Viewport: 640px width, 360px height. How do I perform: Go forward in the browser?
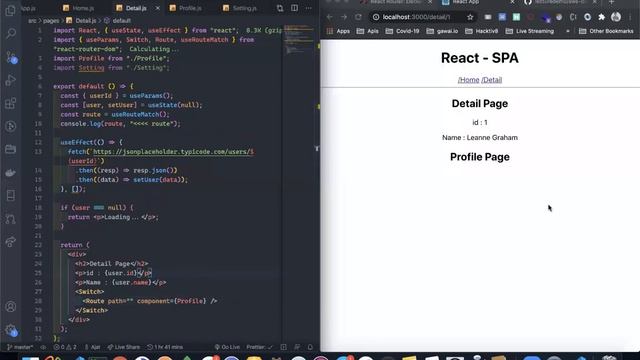pyautogui.click(x=344, y=17)
